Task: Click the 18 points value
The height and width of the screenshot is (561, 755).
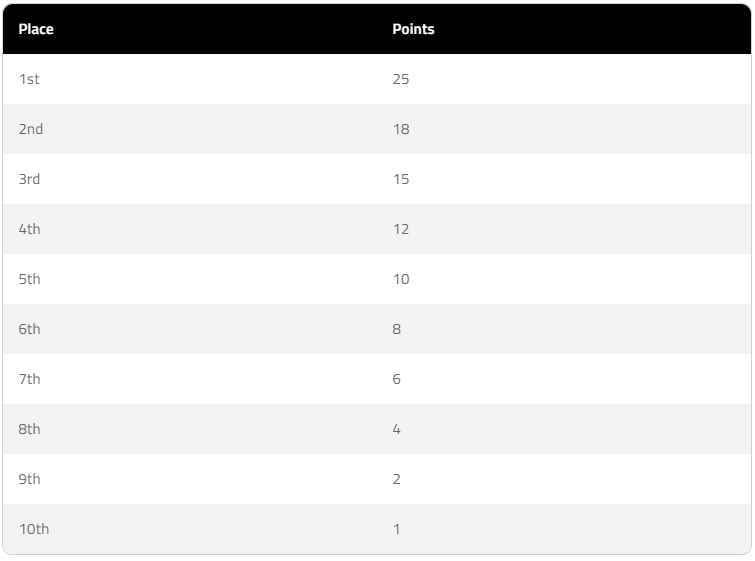Action: [x=401, y=129]
